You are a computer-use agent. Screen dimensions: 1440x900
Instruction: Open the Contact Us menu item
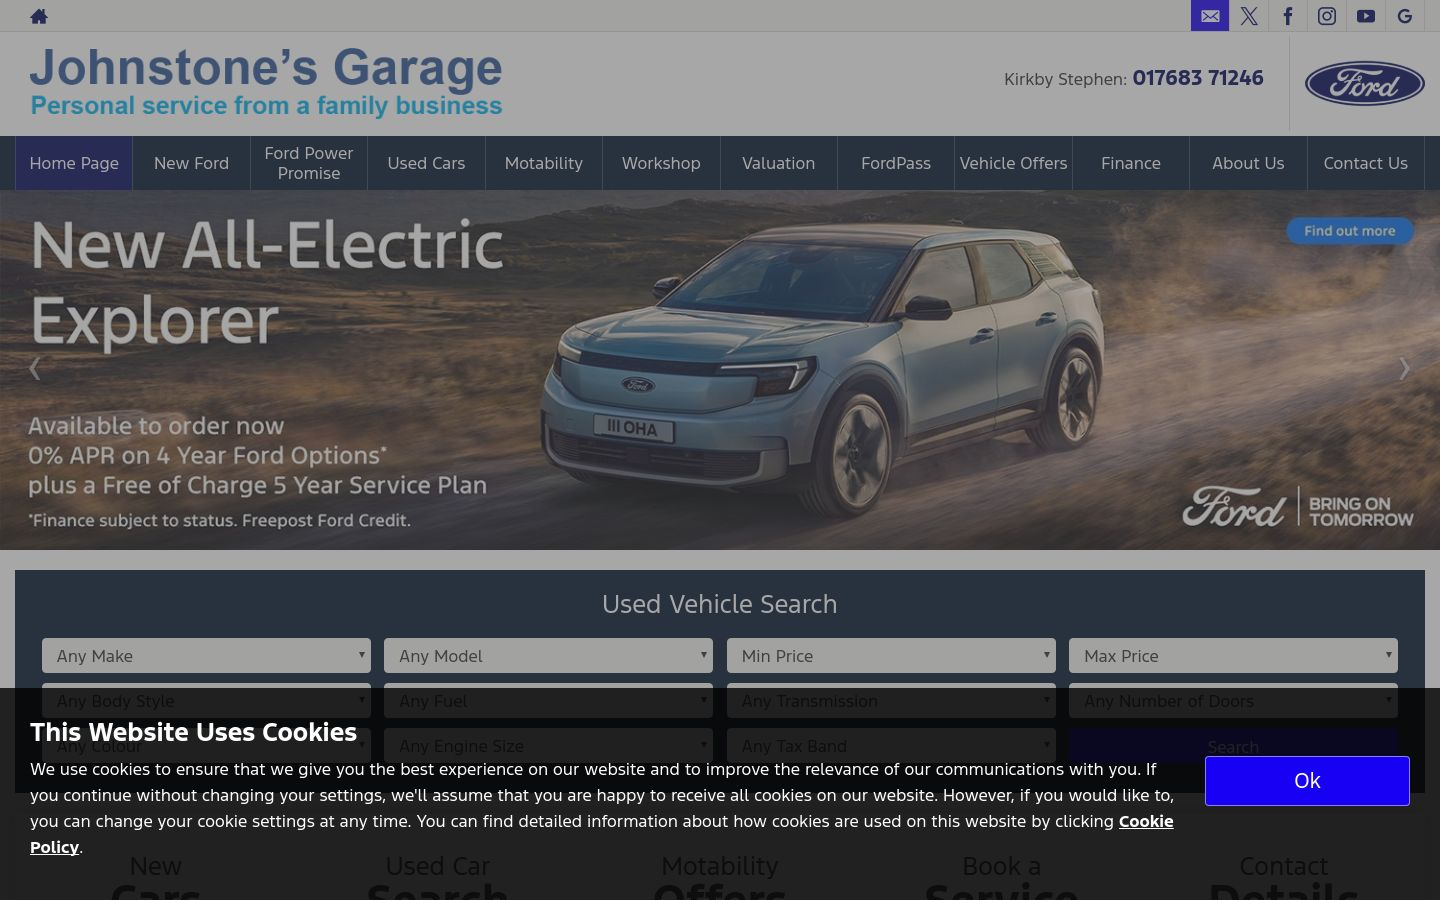pos(1366,163)
